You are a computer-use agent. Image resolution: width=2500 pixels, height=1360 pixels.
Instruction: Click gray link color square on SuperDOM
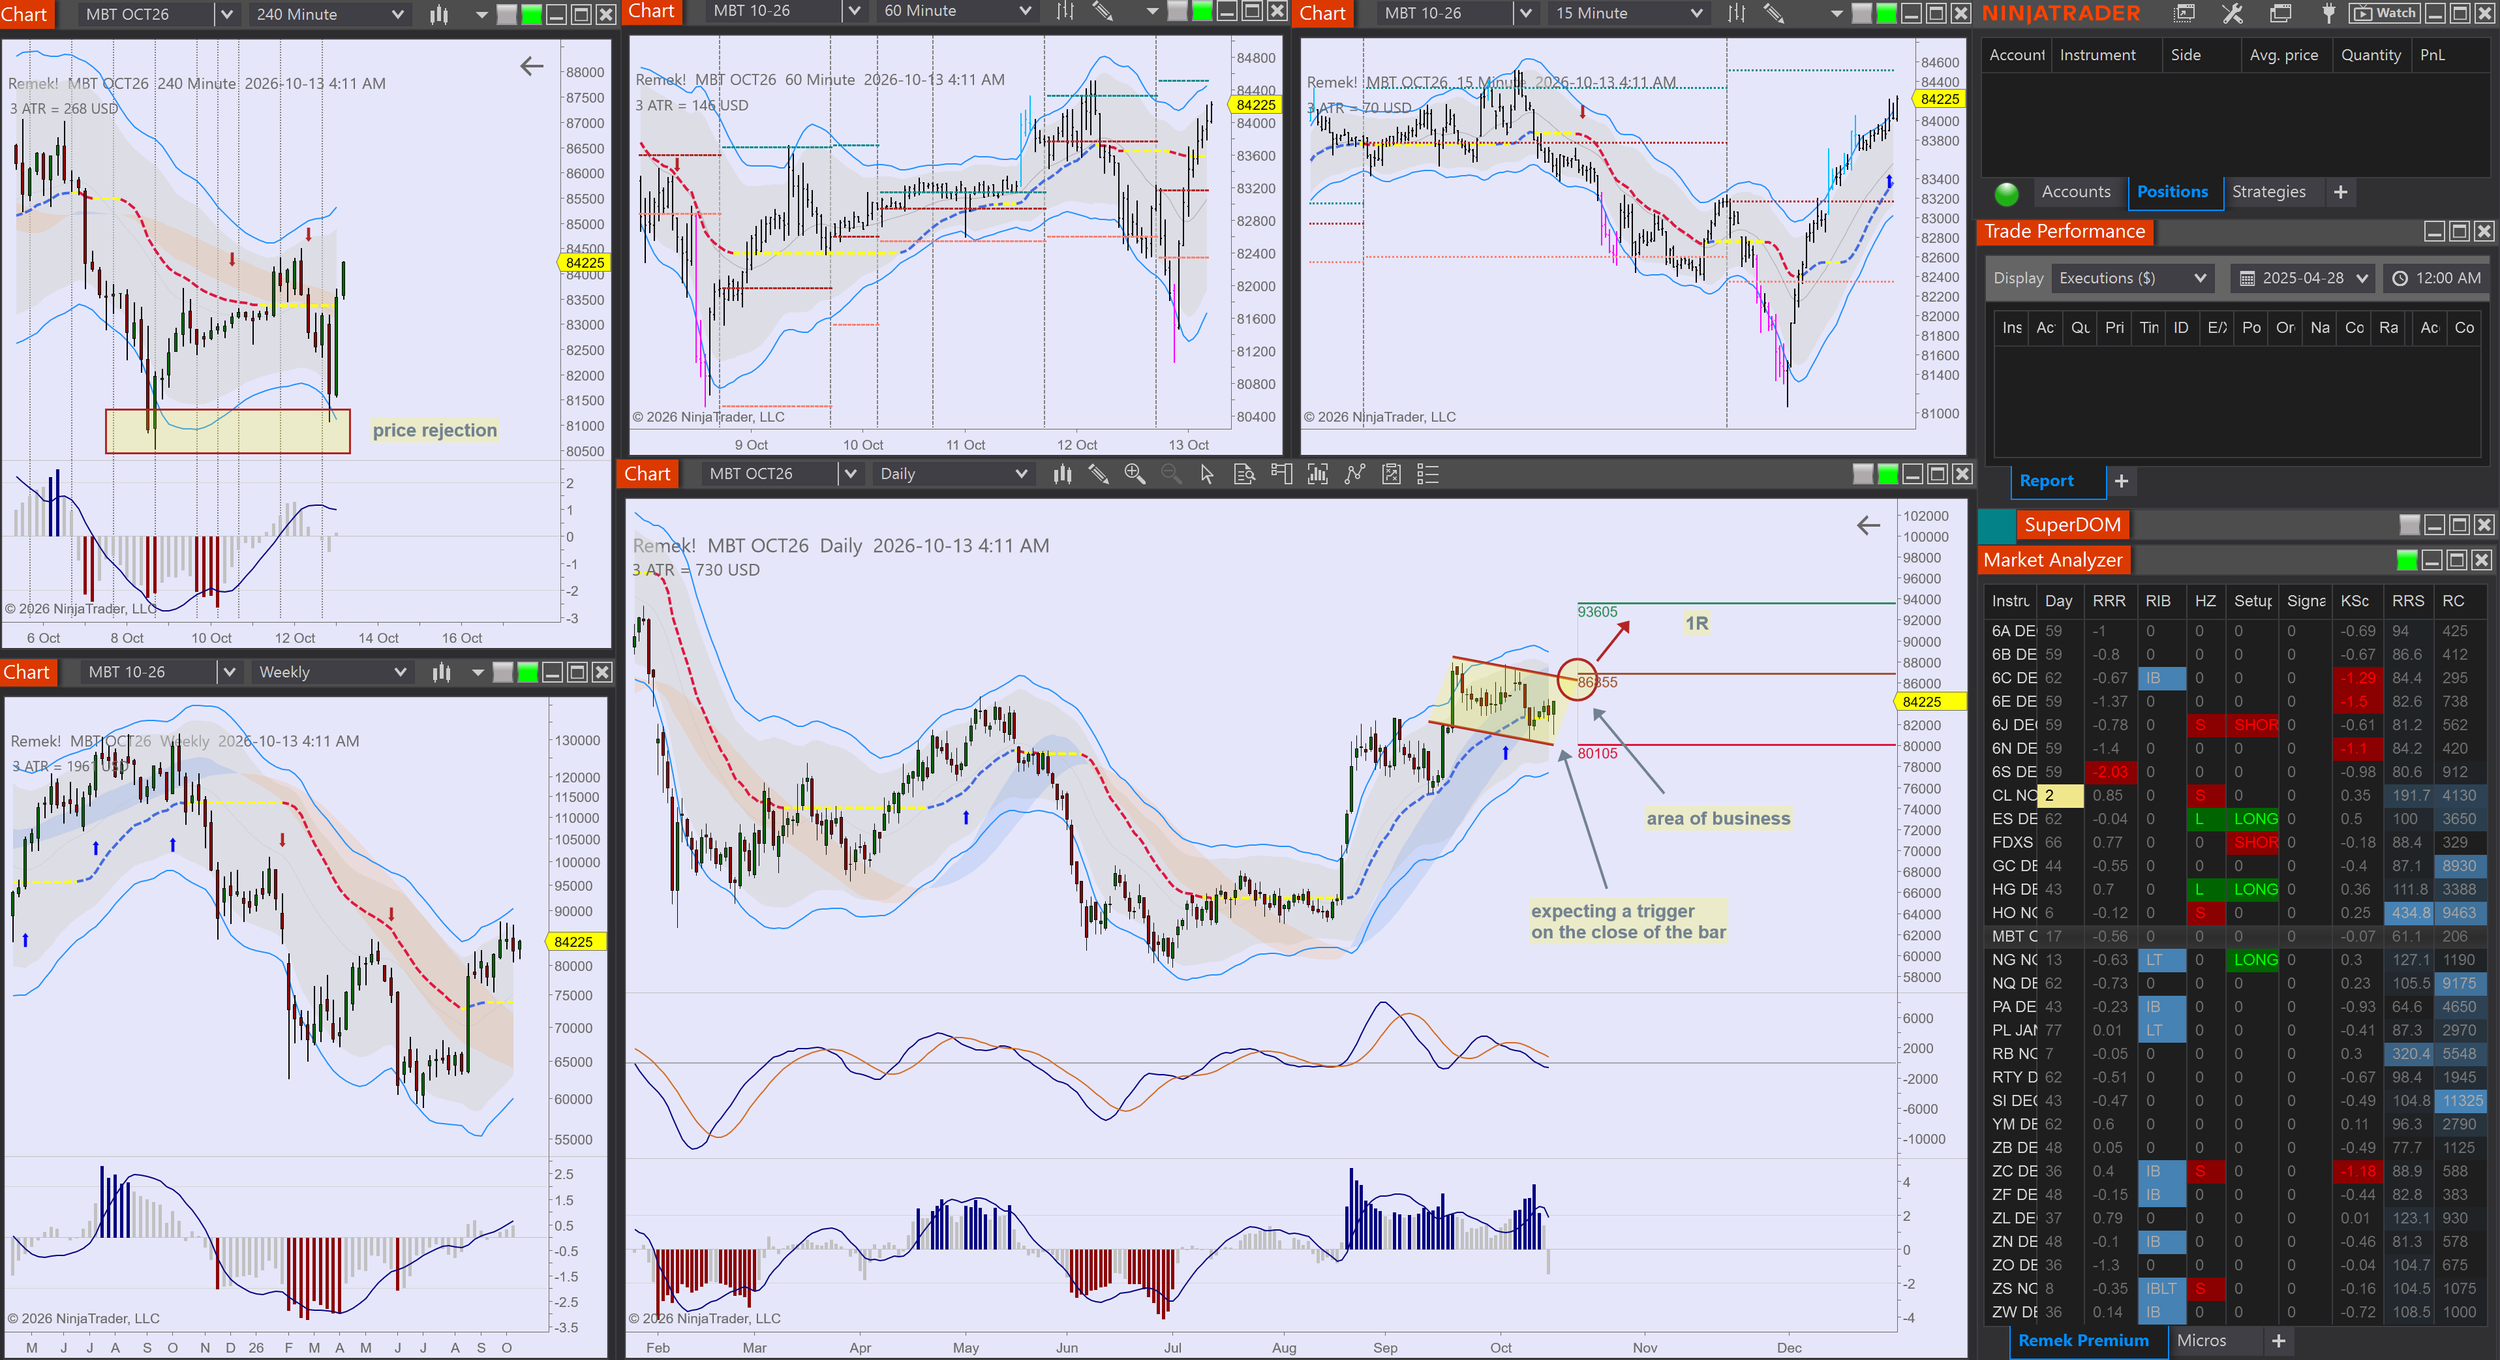2410,525
